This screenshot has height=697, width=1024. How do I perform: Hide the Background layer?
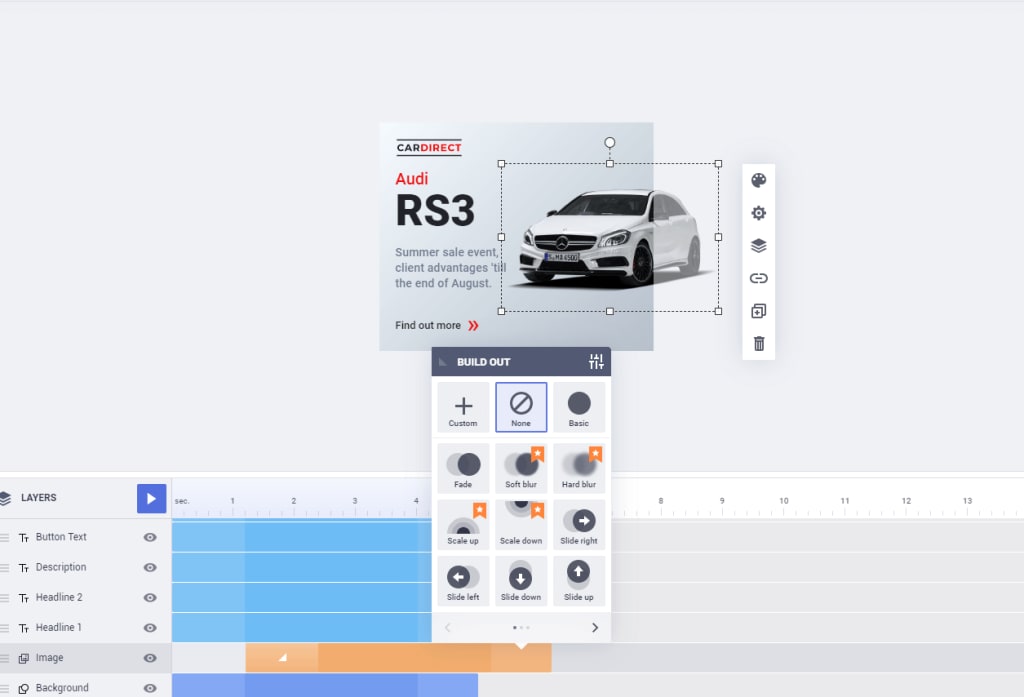[150, 688]
